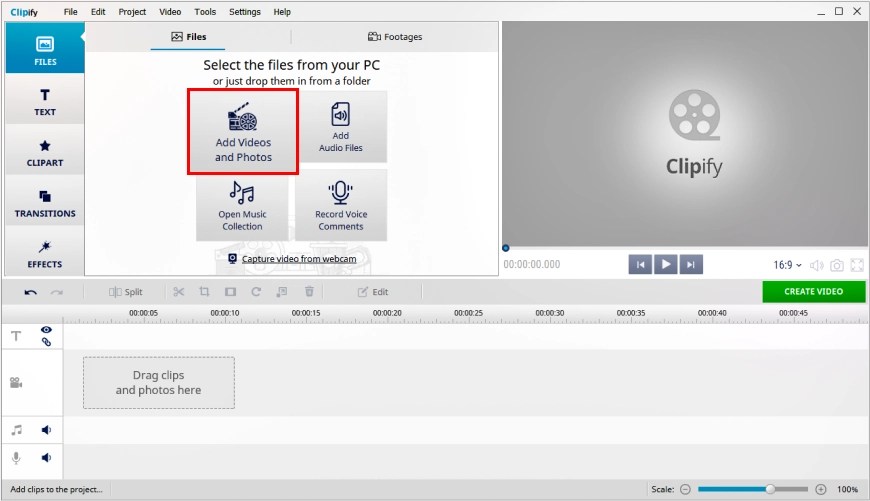The height and width of the screenshot is (501, 870).
Task: Click the Drag clips and photos here area
Action: point(159,383)
